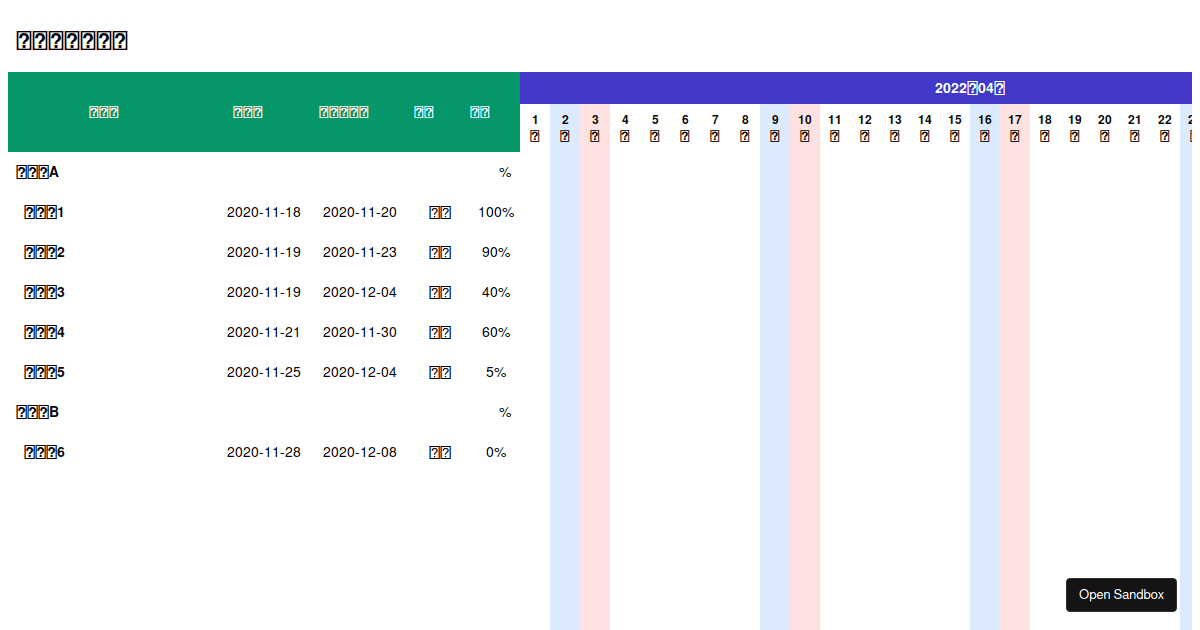This screenshot has width=1200, height=630.
Task: Click the first green column header
Action: coord(104,112)
